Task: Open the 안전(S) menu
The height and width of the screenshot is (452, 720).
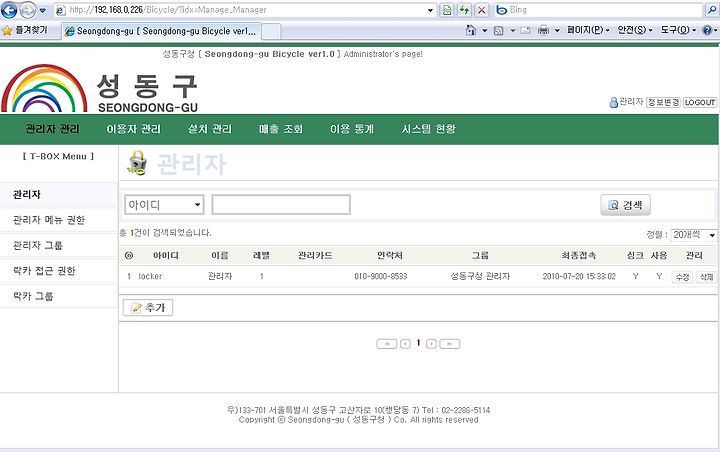Action: click(x=635, y=30)
